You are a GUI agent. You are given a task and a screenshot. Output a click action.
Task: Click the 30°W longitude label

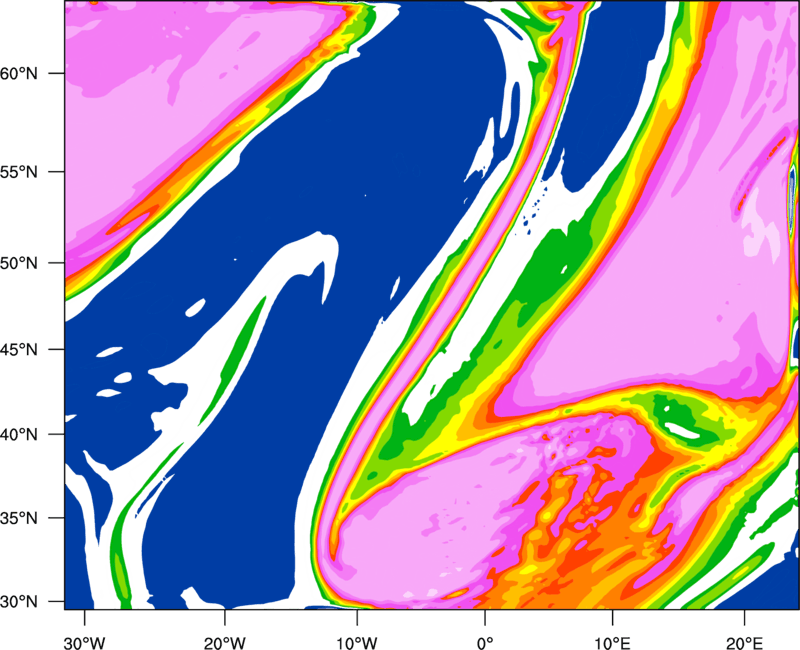[85, 643]
